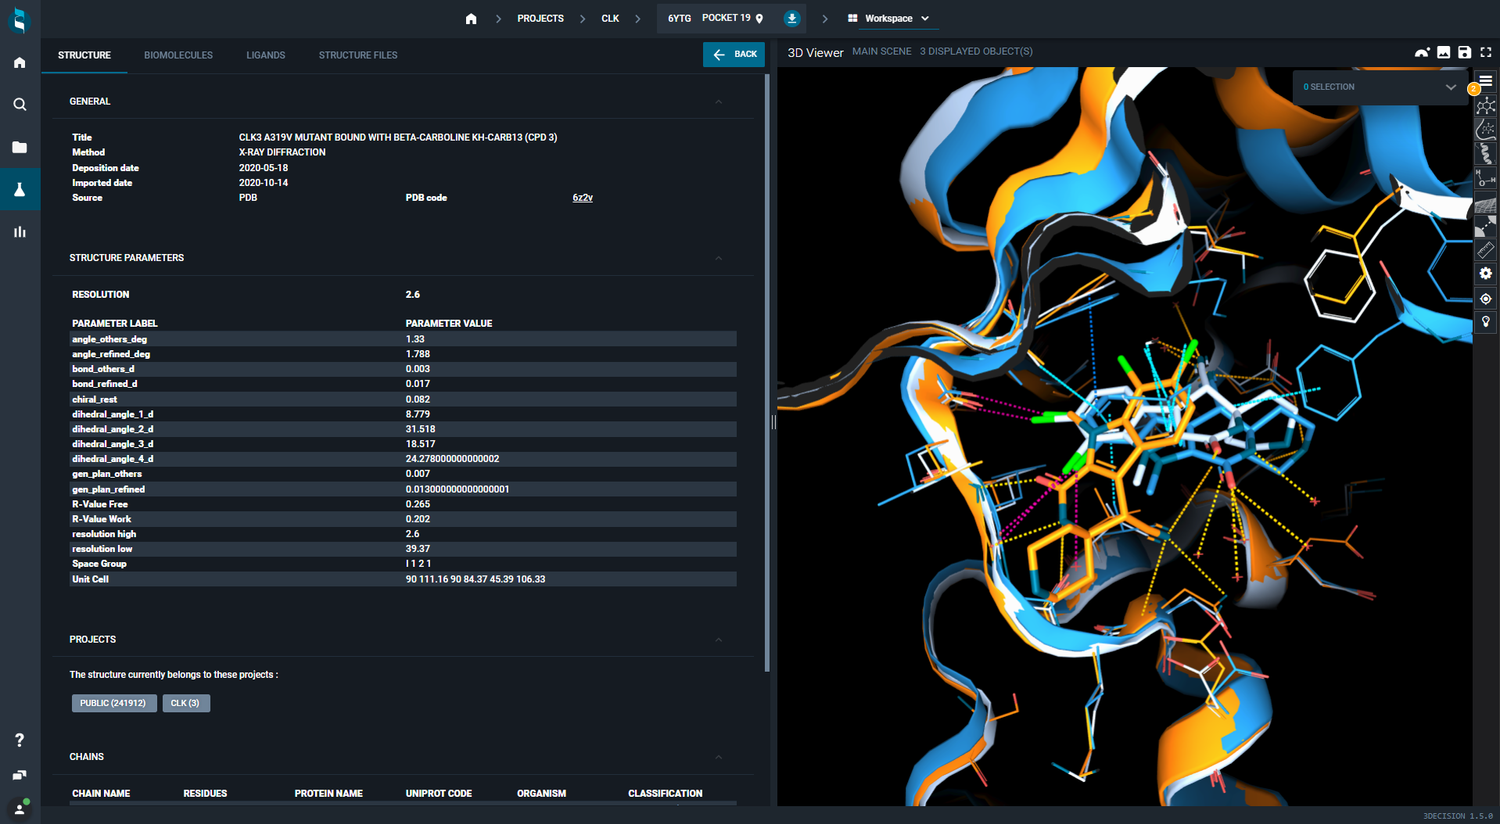
Task: Click the CLASSIFICATION column header
Action: coord(665,793)
